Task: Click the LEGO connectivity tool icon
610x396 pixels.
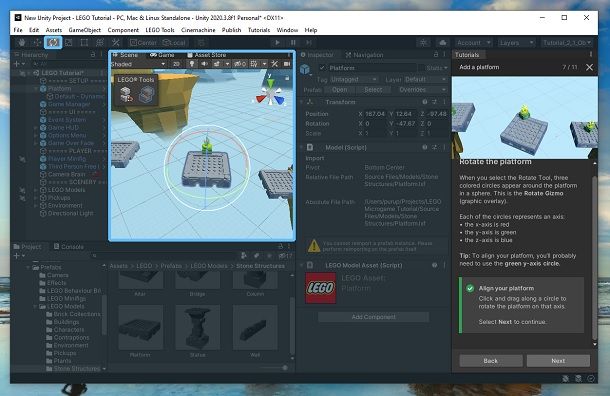Action: 147,94
